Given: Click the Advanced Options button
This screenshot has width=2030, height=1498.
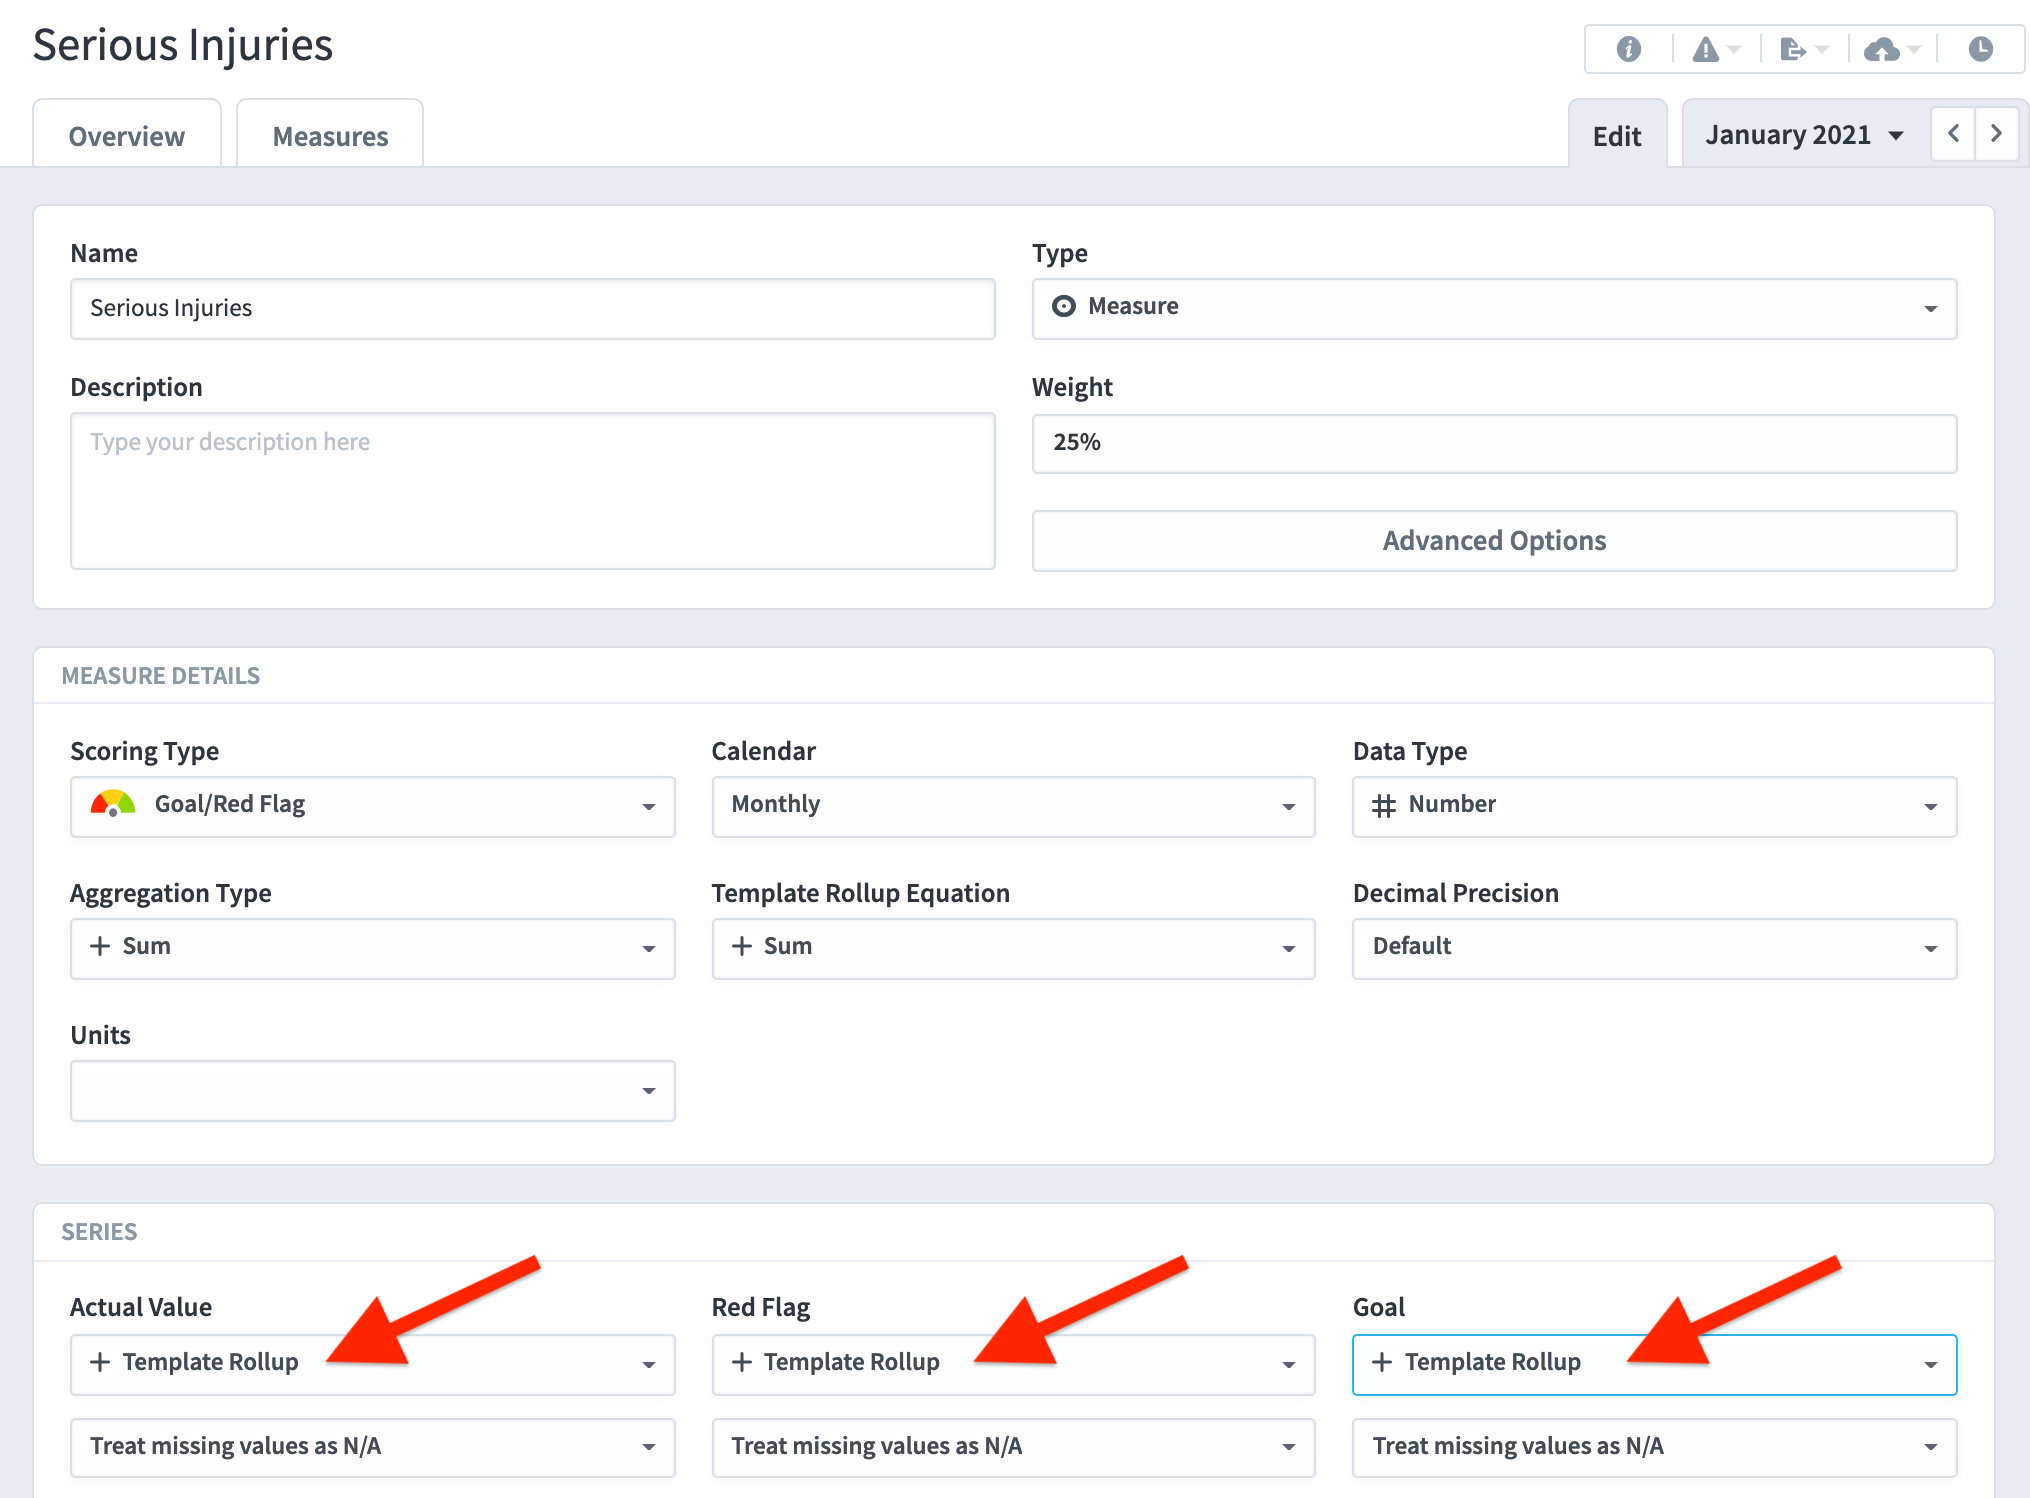Looking at the screenshot, I should 1494,540.
